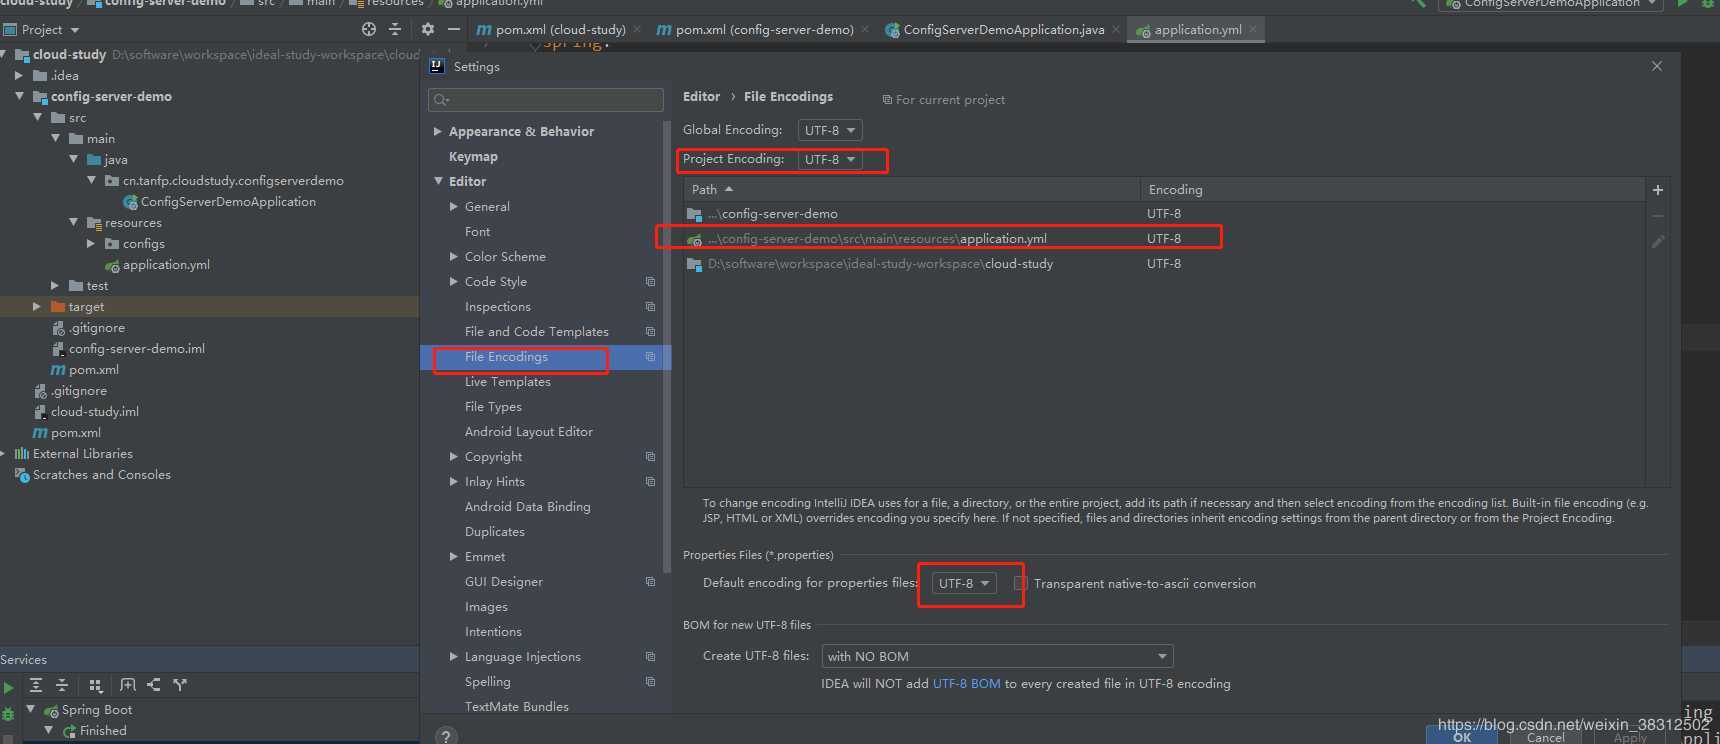The height and width of the screenshot is (744, 1720).
Task: Collapse the Editor settings group
Action: coord(438,182)
